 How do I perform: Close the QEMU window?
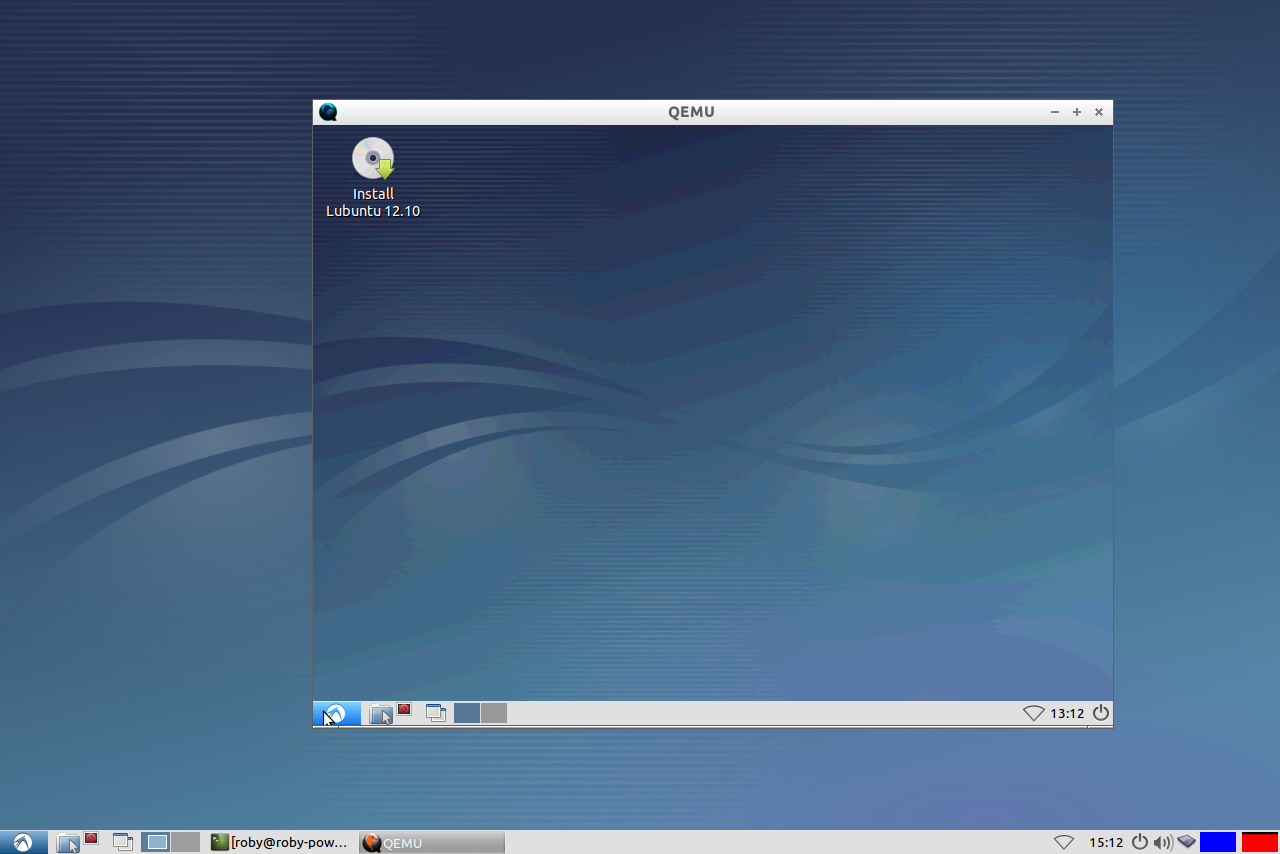point(1099,112)
